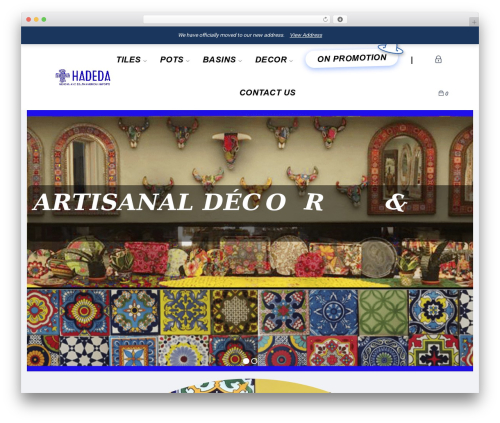Open the POTS menu

click(171, 60)
